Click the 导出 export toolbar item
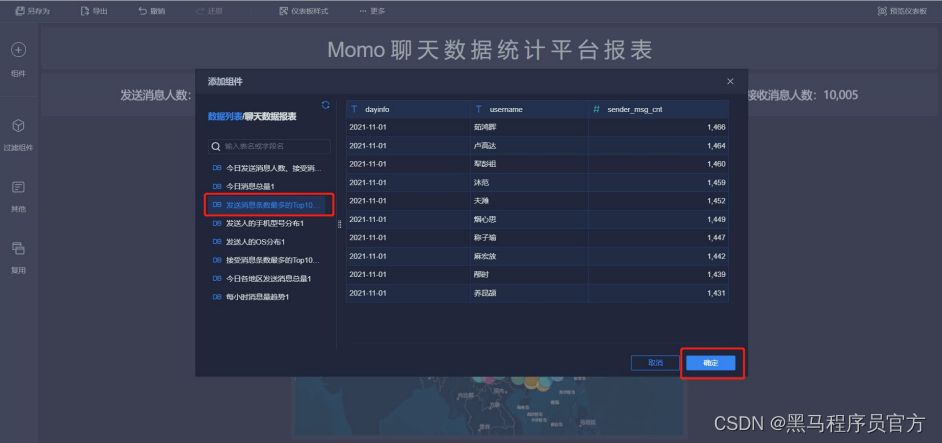 [x=94, y=11]
